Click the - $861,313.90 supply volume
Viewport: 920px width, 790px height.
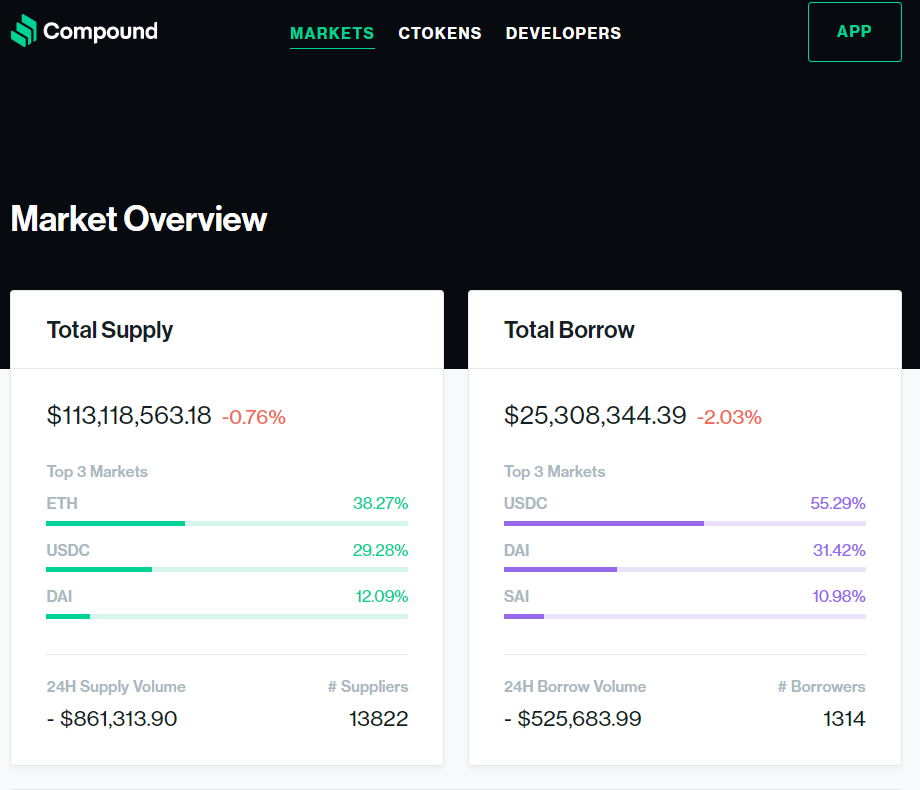(112, 719)
